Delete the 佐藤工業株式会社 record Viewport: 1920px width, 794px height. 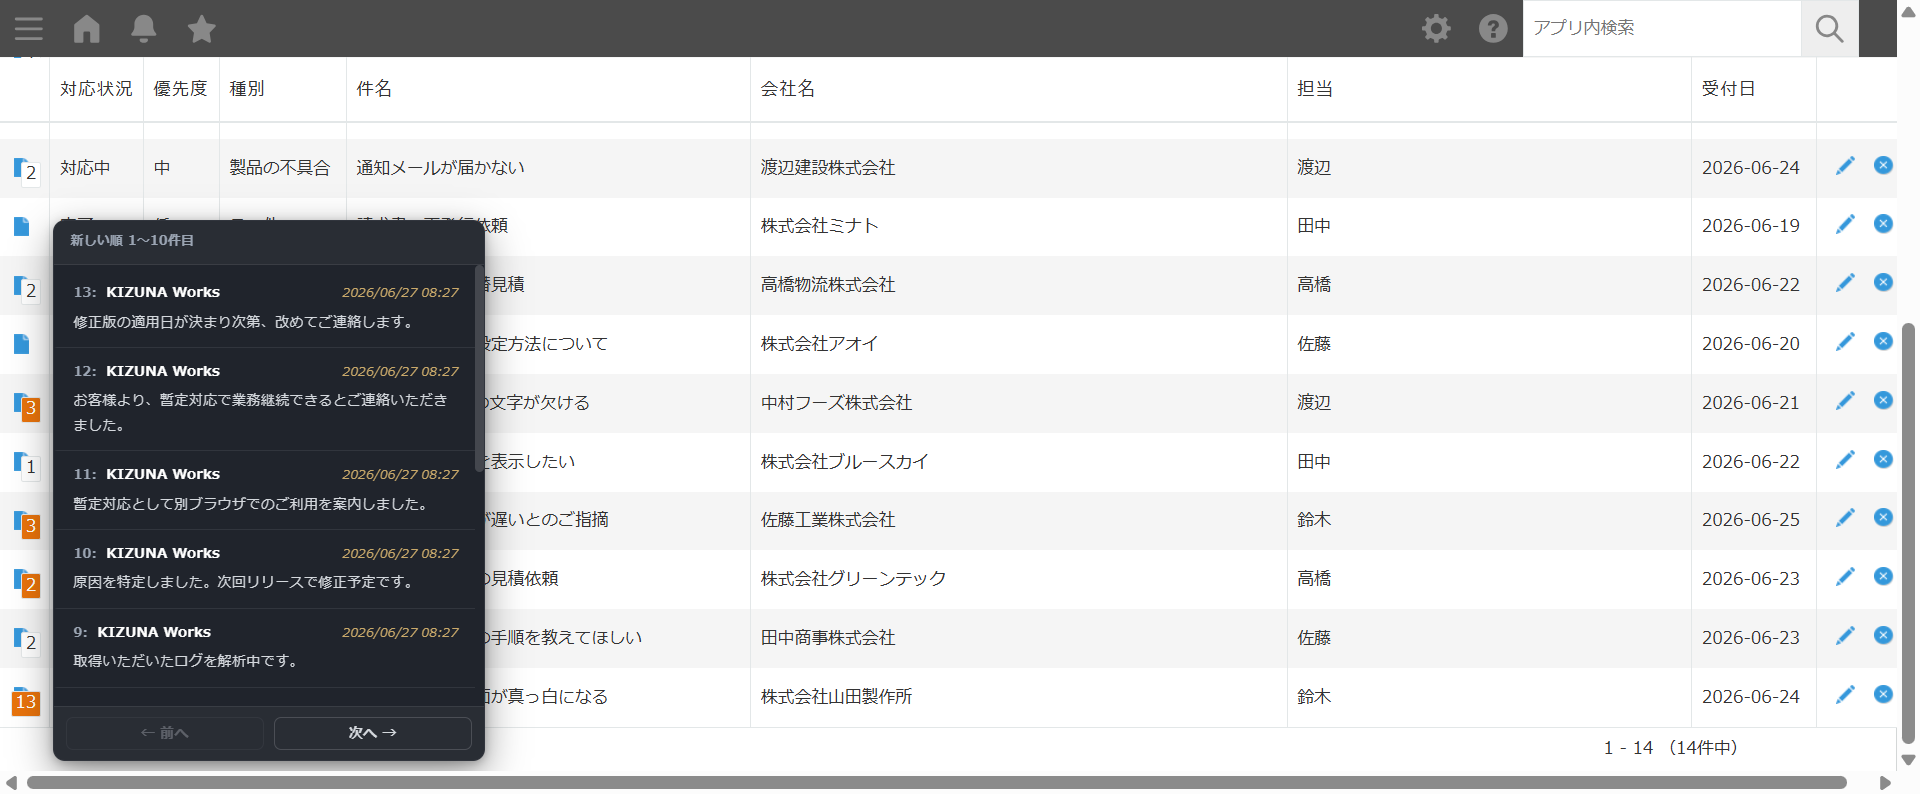[x=1883, y=517]
